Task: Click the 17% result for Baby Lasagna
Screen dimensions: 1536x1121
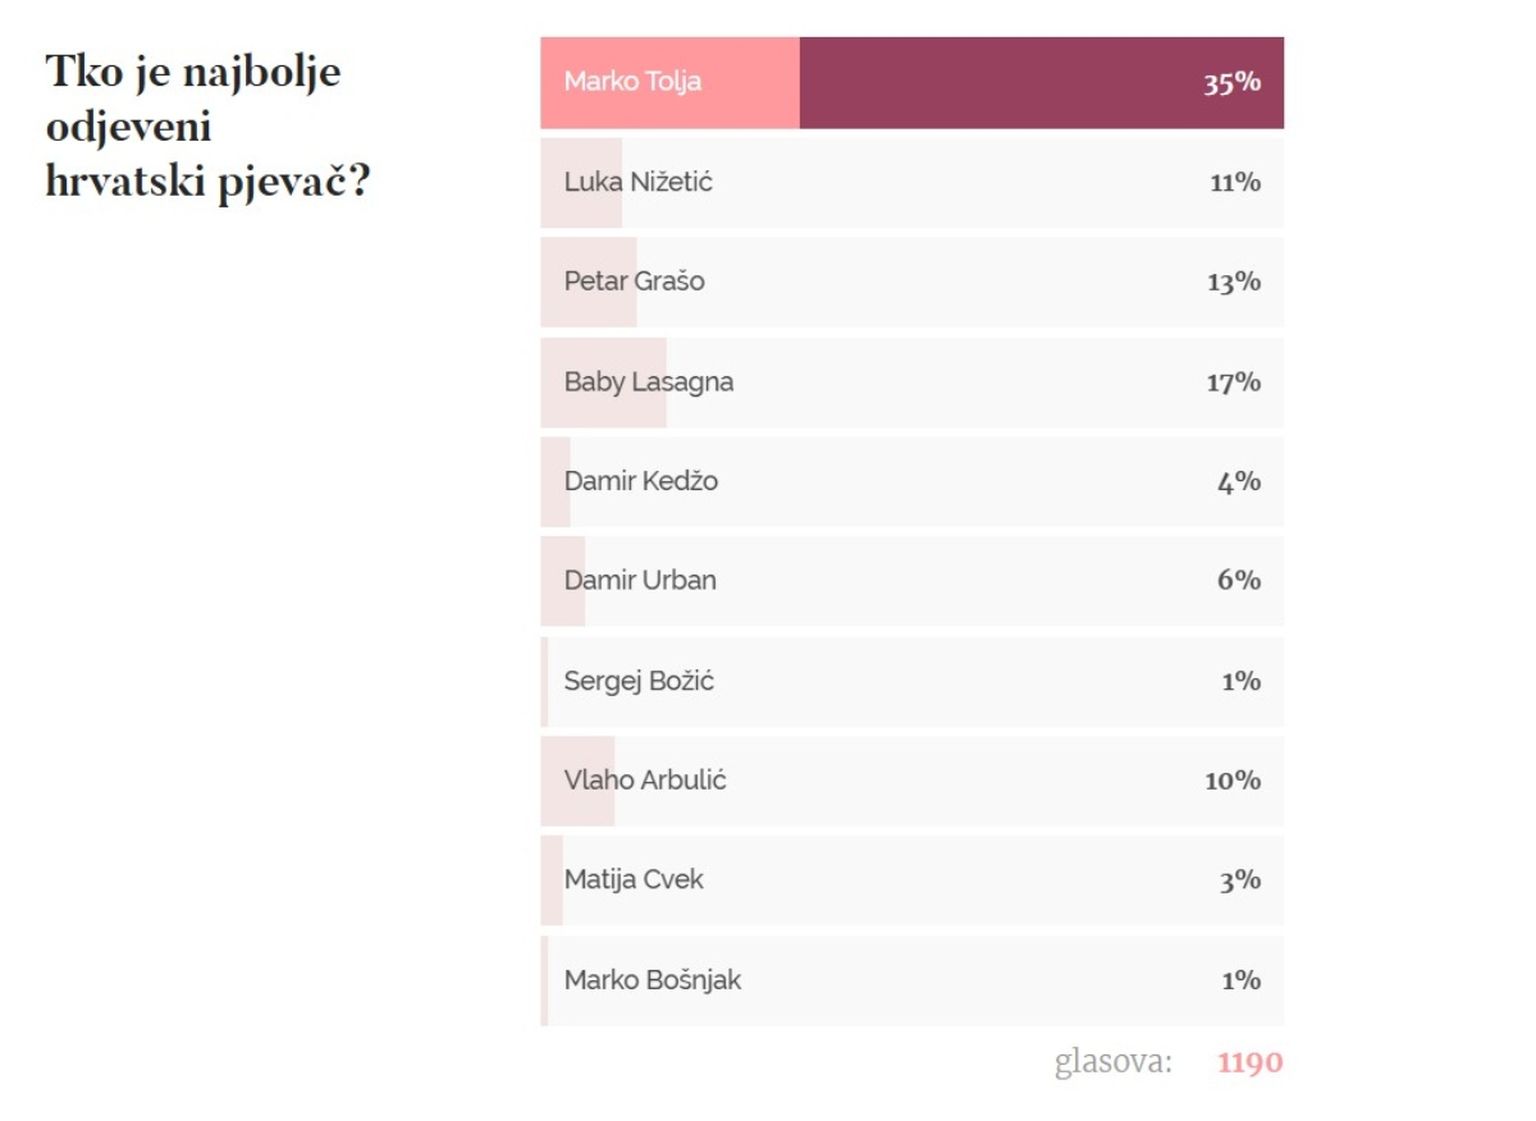Action: tap(1233, 382)
